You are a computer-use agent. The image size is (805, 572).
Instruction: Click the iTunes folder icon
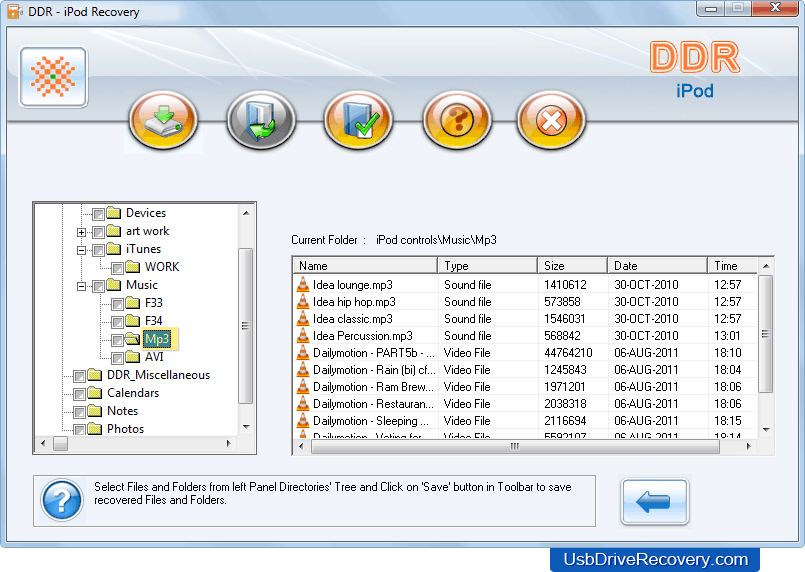(114, 249)
